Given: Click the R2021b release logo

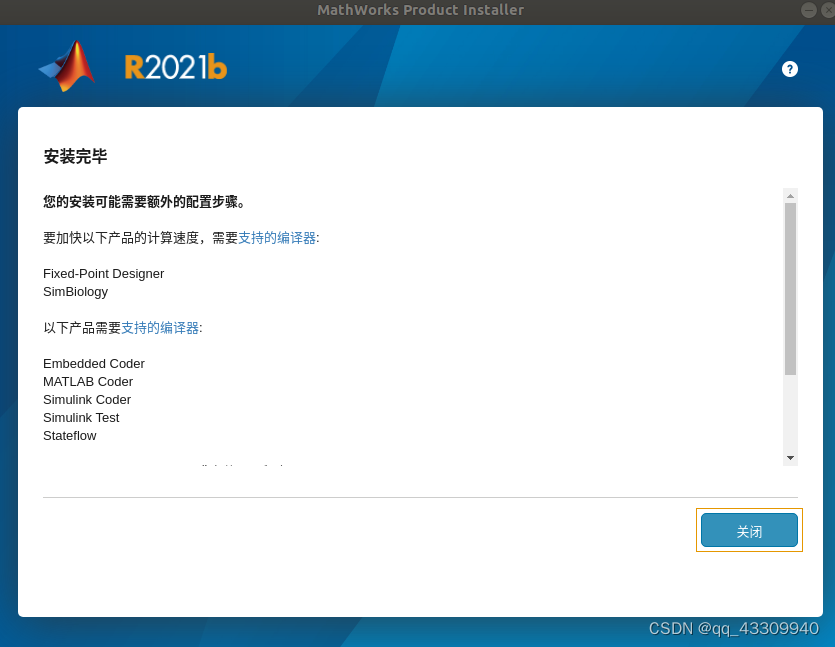Looking at the screenshot, I should click(x=176, y=67).
